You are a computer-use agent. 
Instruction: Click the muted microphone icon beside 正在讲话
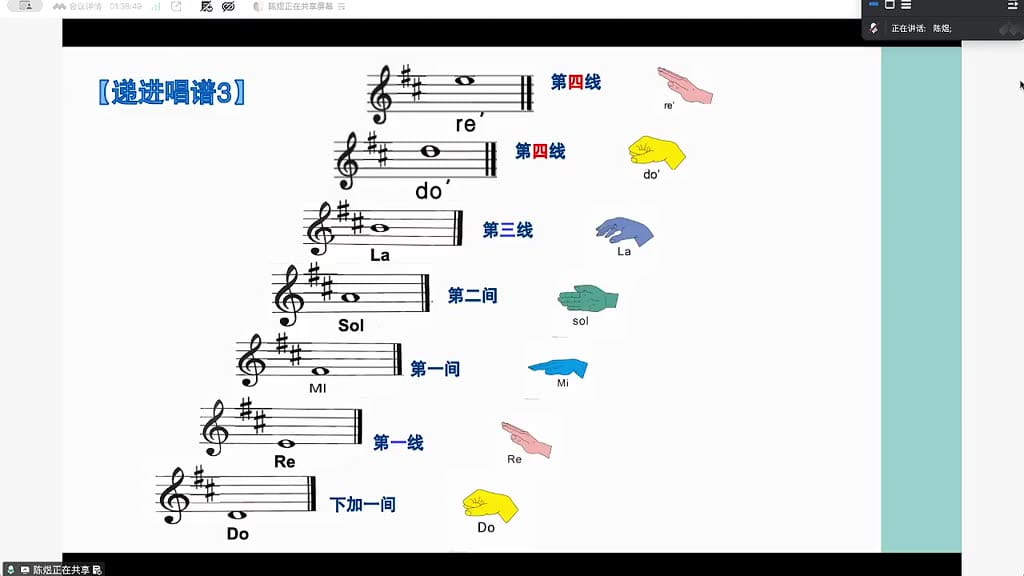874,28
